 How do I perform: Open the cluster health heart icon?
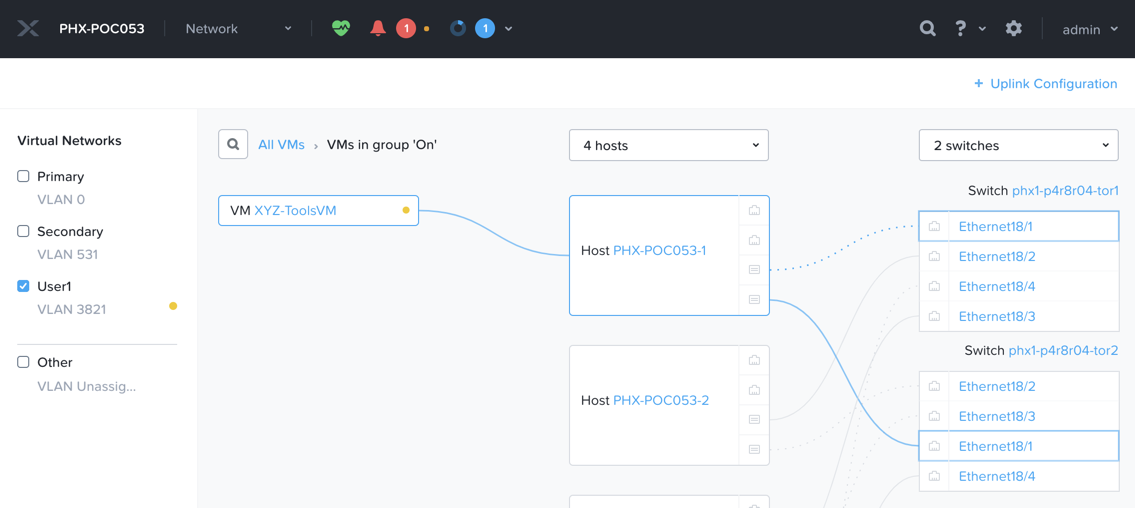point(341,28)
